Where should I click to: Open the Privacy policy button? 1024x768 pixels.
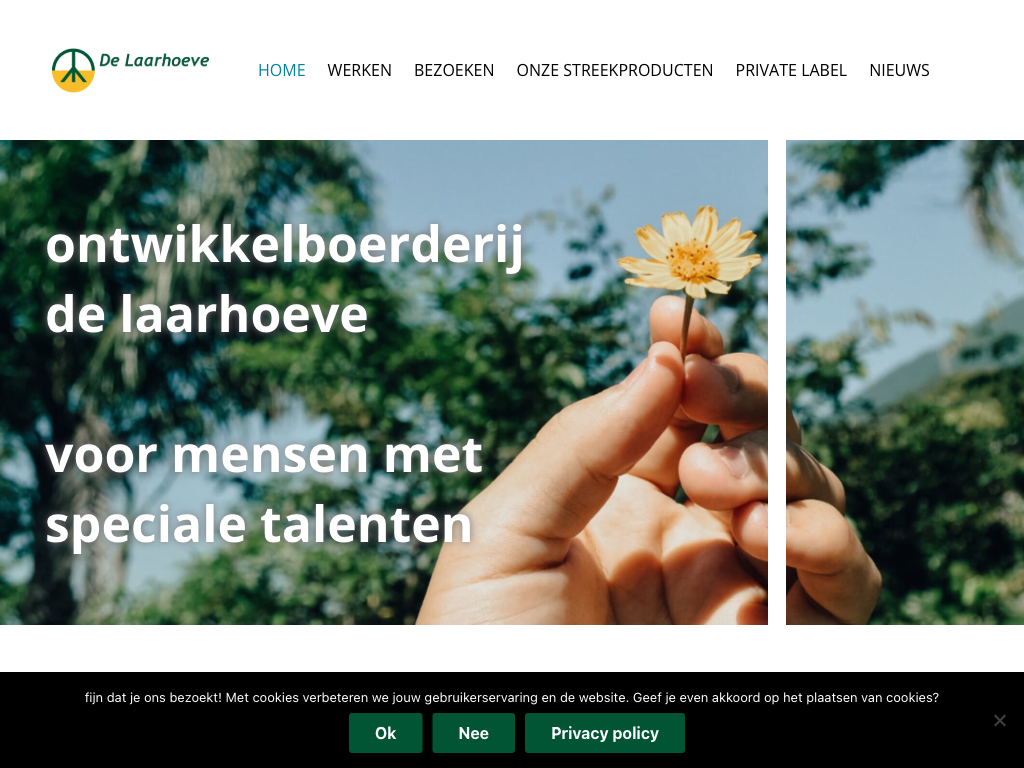(x=605, y=733)
